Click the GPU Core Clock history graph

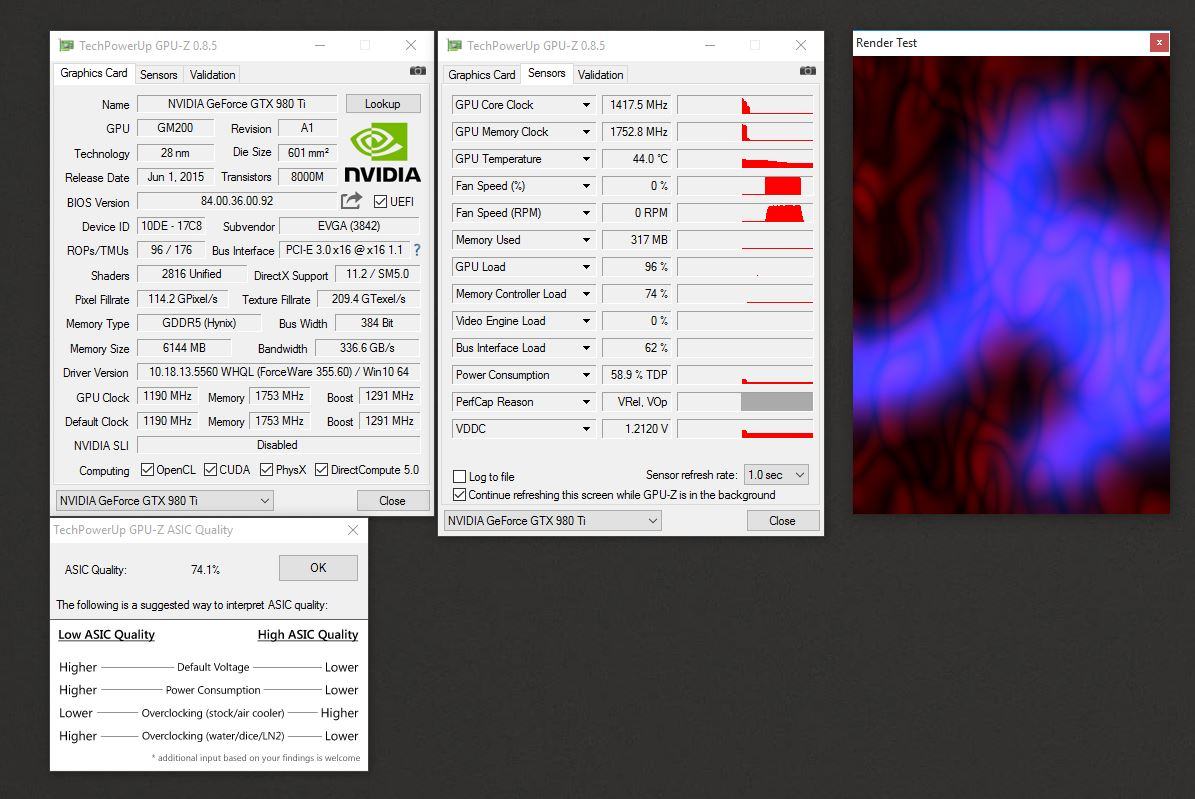point(745,105)
